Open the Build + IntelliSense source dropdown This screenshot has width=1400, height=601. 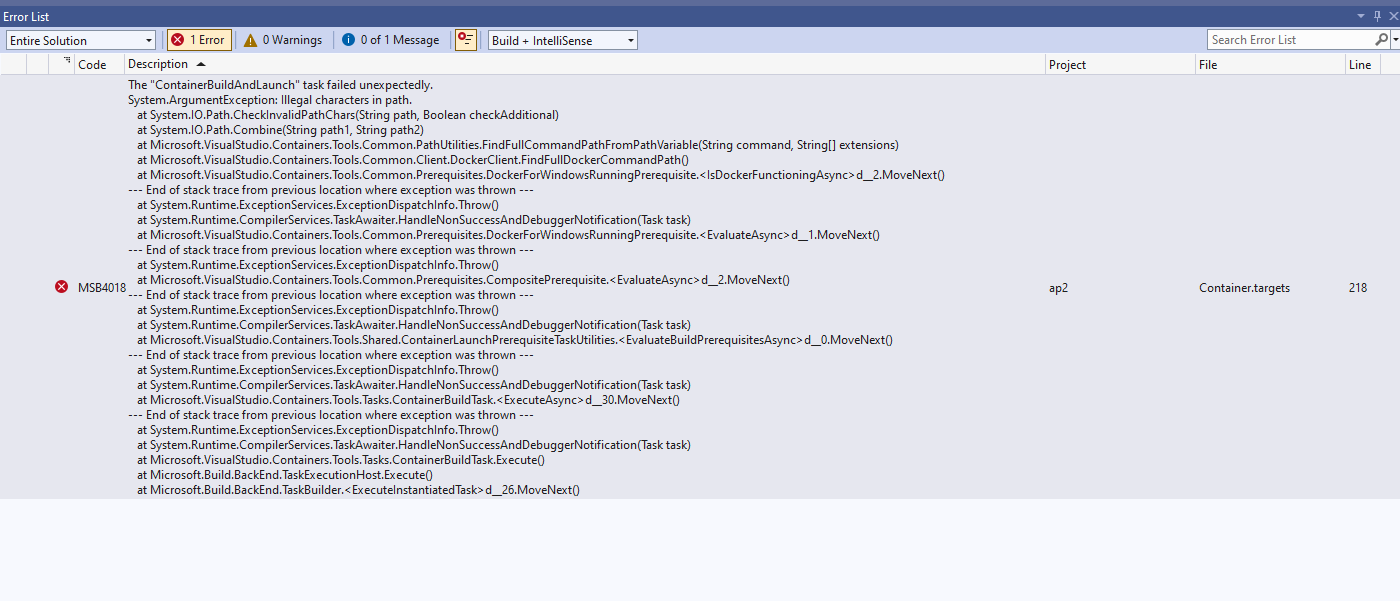pos(562,40)
